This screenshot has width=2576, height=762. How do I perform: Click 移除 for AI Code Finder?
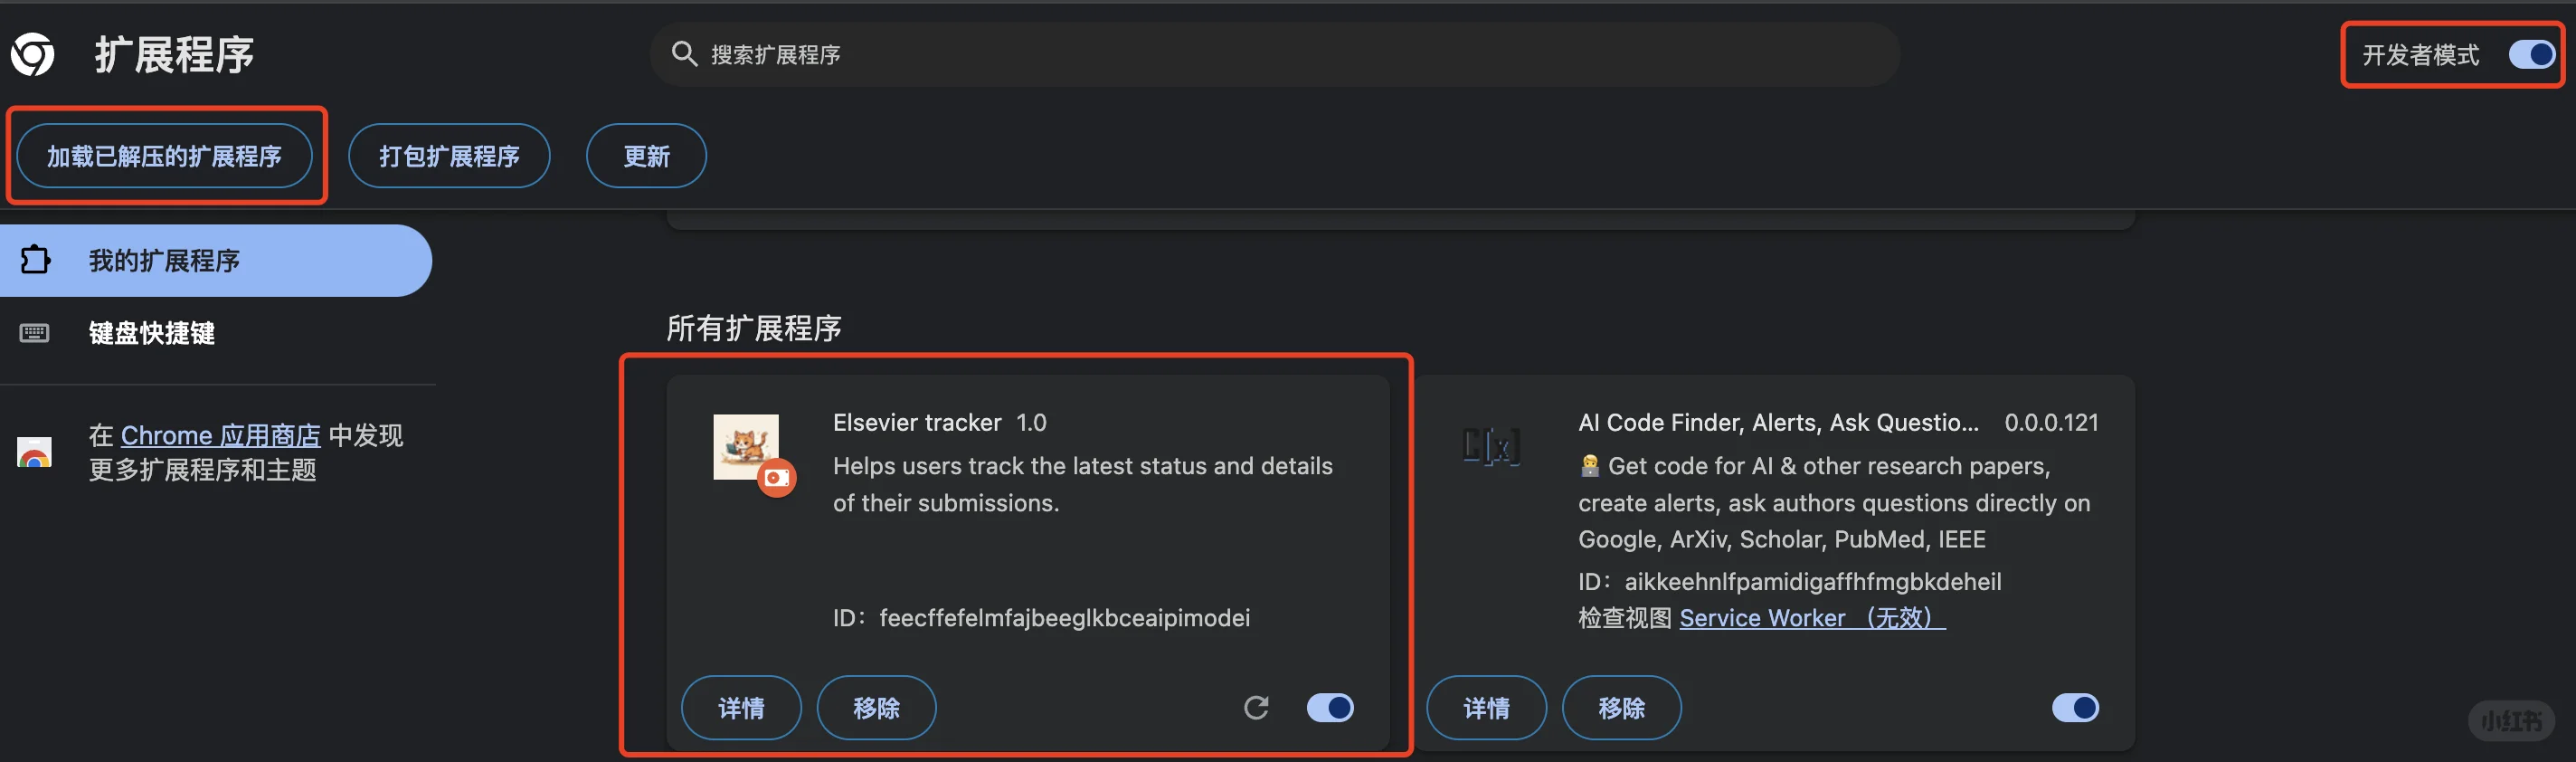(1622, 708)
